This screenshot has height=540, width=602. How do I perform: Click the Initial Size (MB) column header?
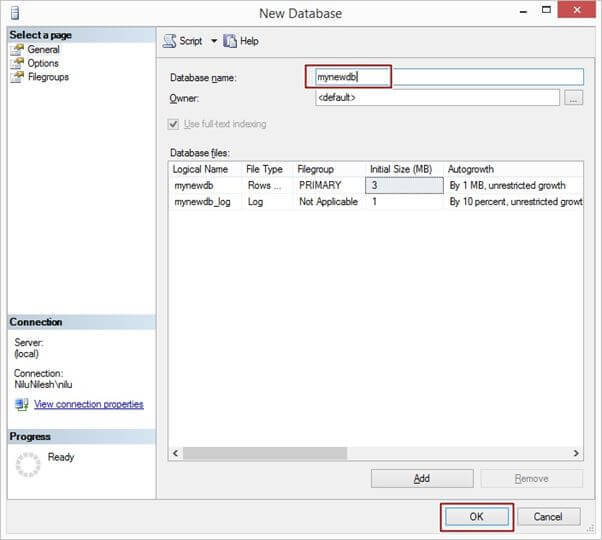click(404, 169)
